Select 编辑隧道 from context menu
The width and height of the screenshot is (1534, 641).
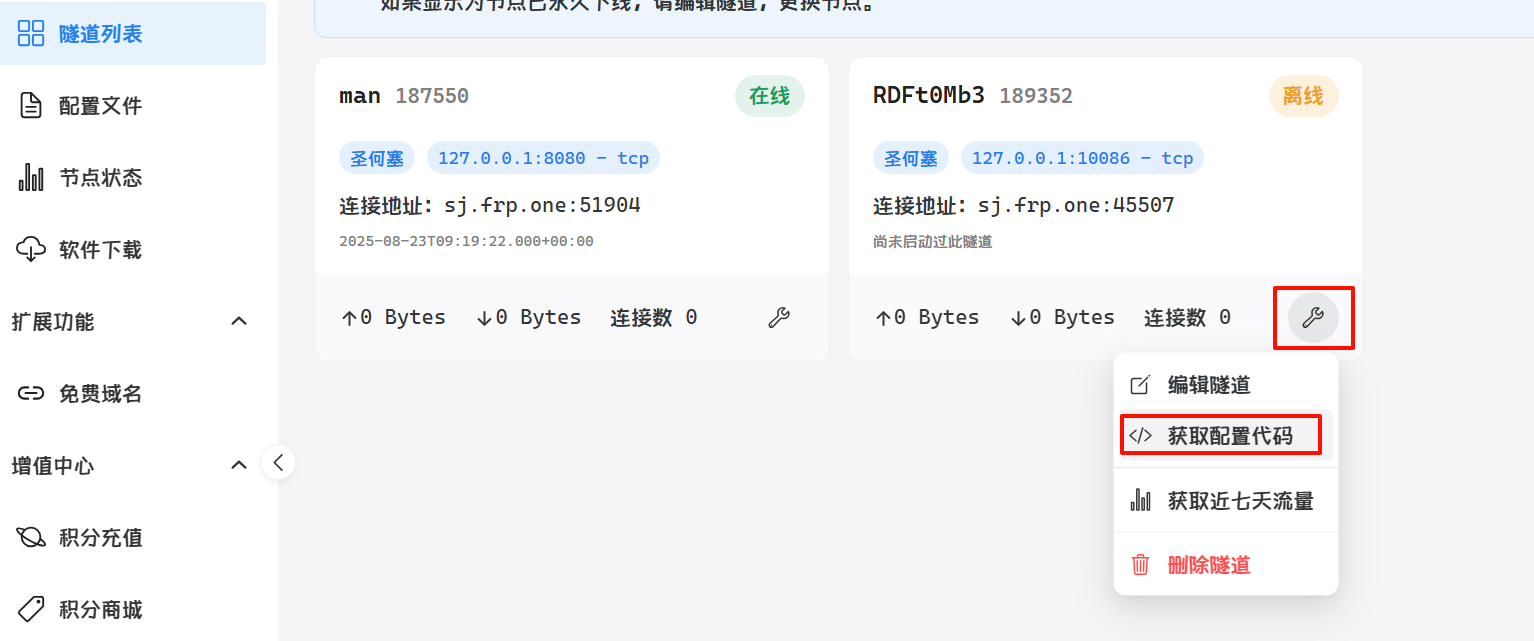pos(1208,385)
